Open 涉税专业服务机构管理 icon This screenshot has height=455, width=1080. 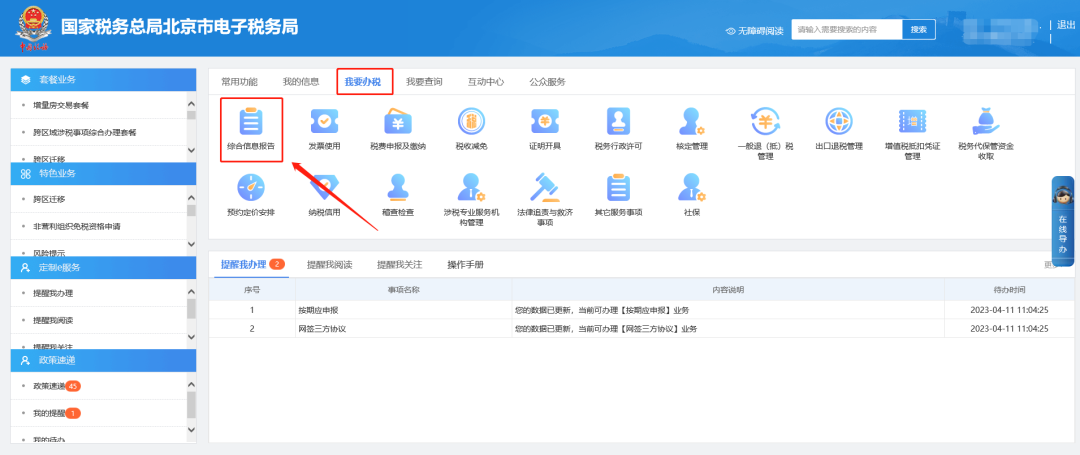tap(471, 187)
